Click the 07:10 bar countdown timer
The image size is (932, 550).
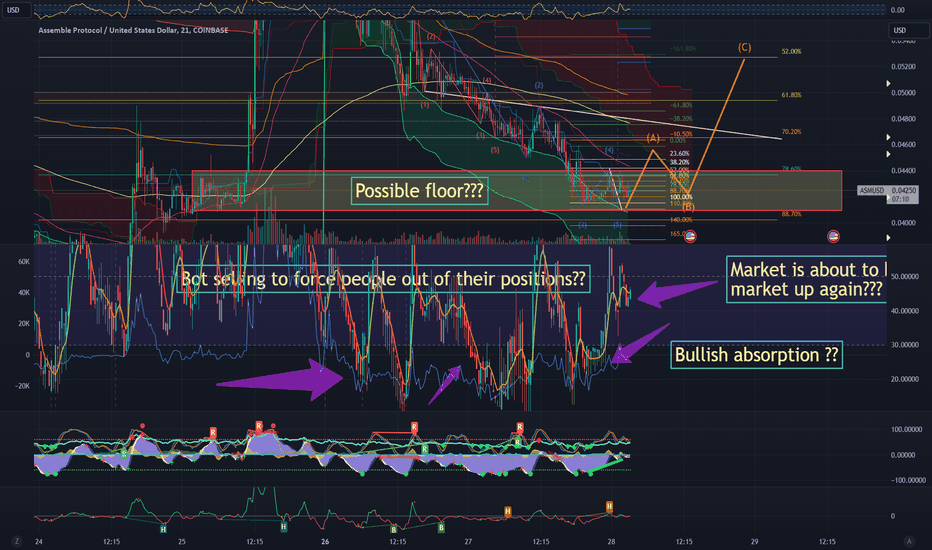[x=900, y=199]
